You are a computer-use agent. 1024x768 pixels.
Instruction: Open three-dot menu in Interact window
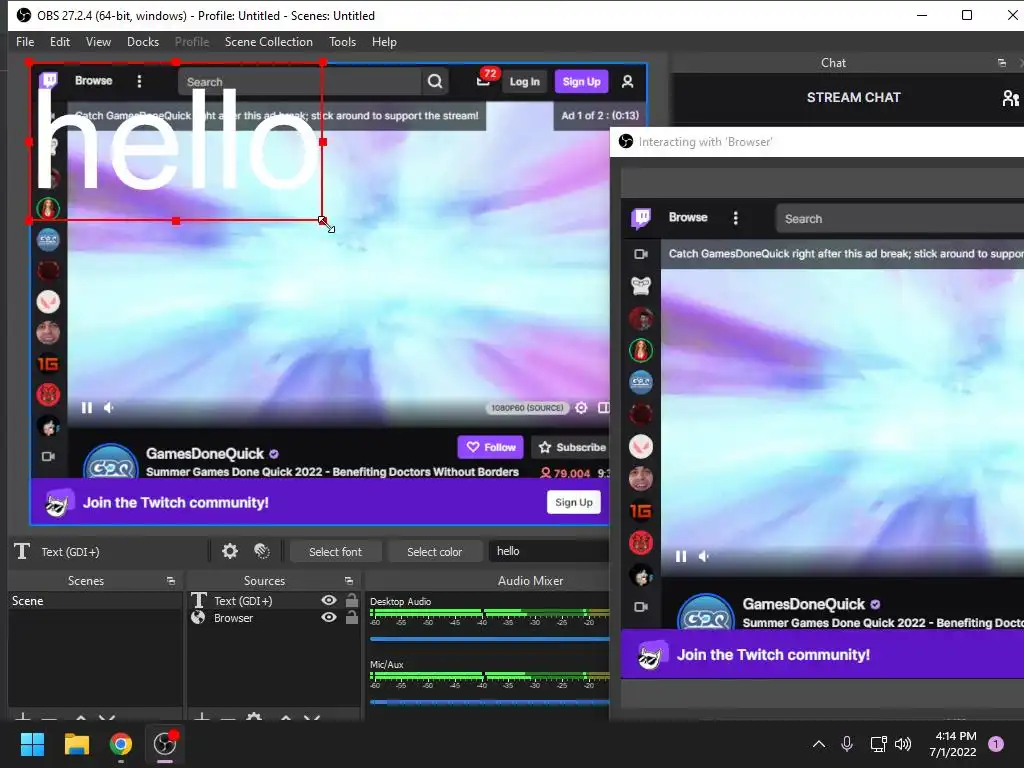click(x=736, y=217)
